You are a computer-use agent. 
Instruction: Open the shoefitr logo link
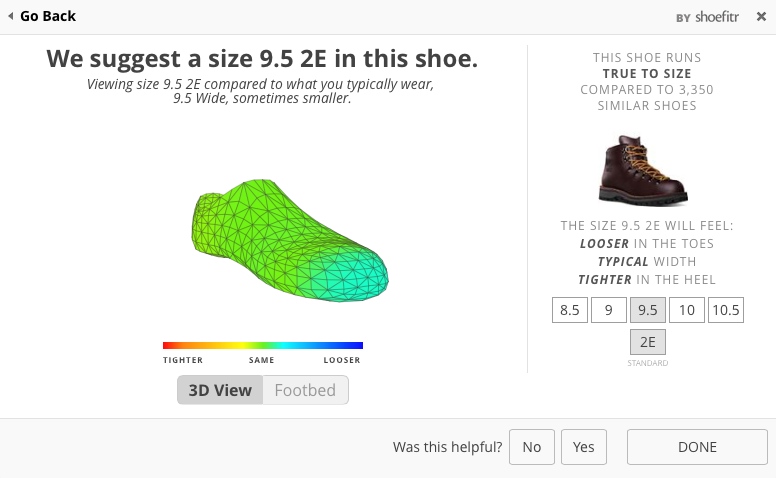[717, 17]
